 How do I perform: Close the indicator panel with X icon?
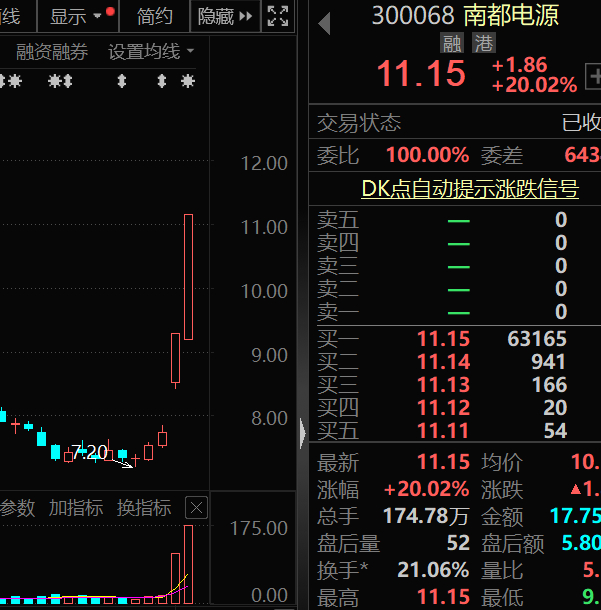click(196, 508)
